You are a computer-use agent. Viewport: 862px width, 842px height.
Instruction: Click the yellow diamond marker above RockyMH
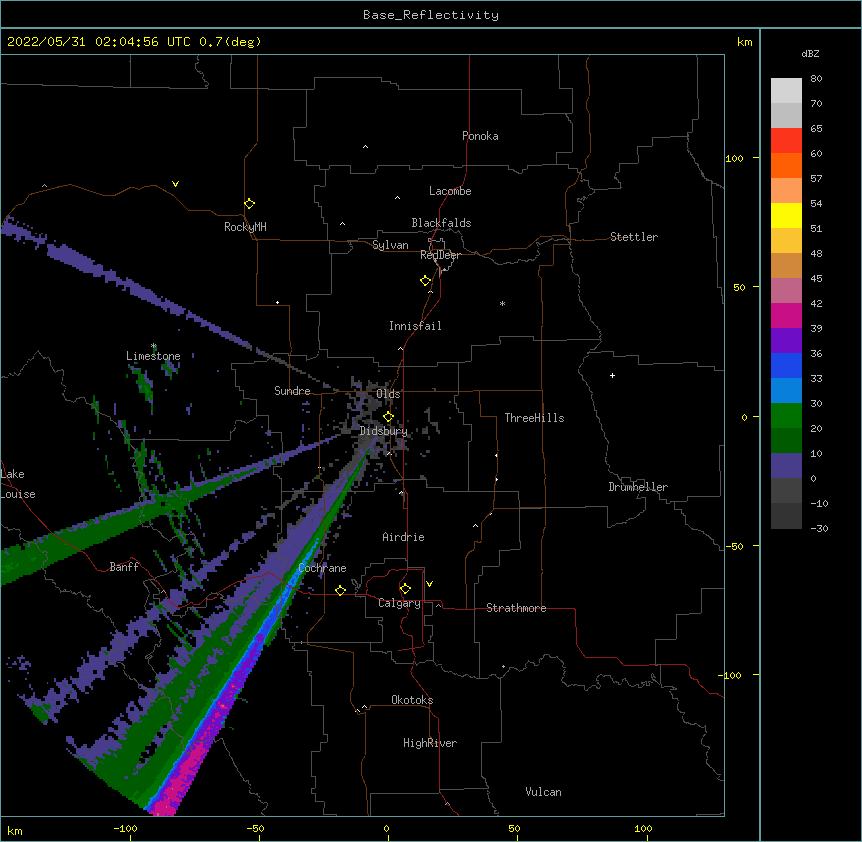click(250, 204)
